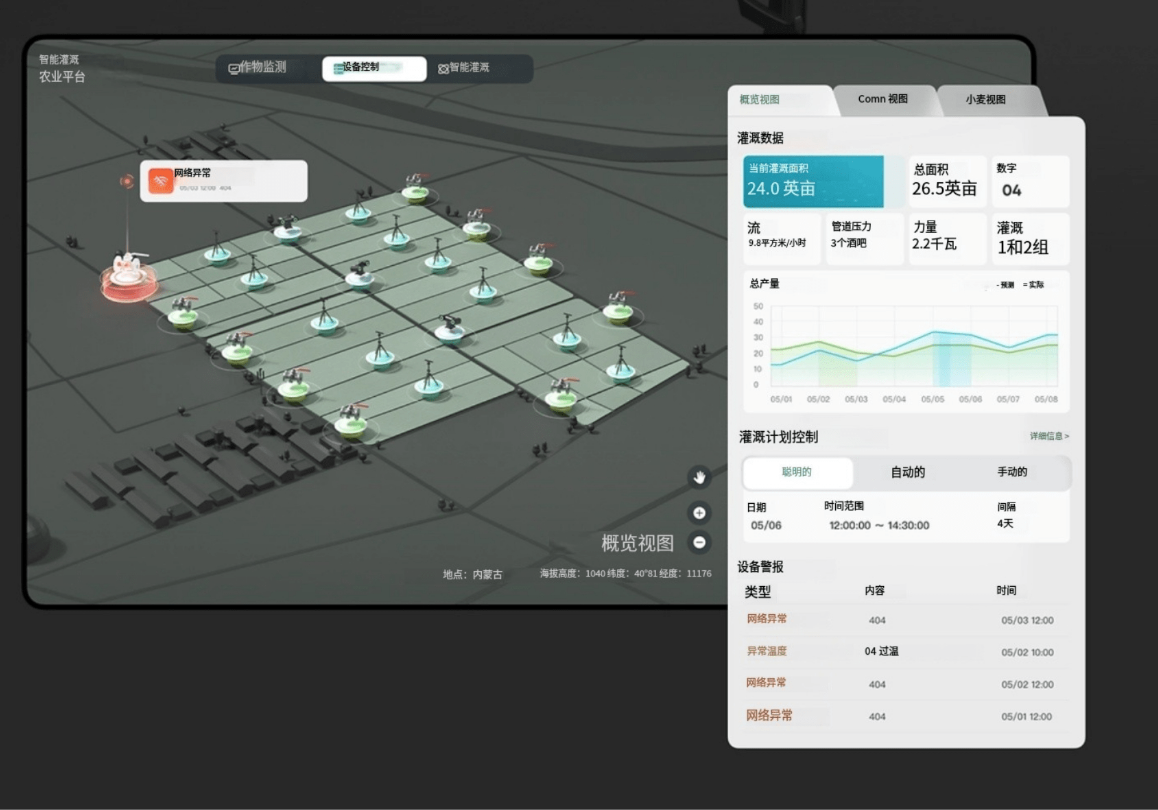Open the 05/06 date field
Image resolution: width=1158 pixels, height=810 pixels.
(x=766, y=525)
